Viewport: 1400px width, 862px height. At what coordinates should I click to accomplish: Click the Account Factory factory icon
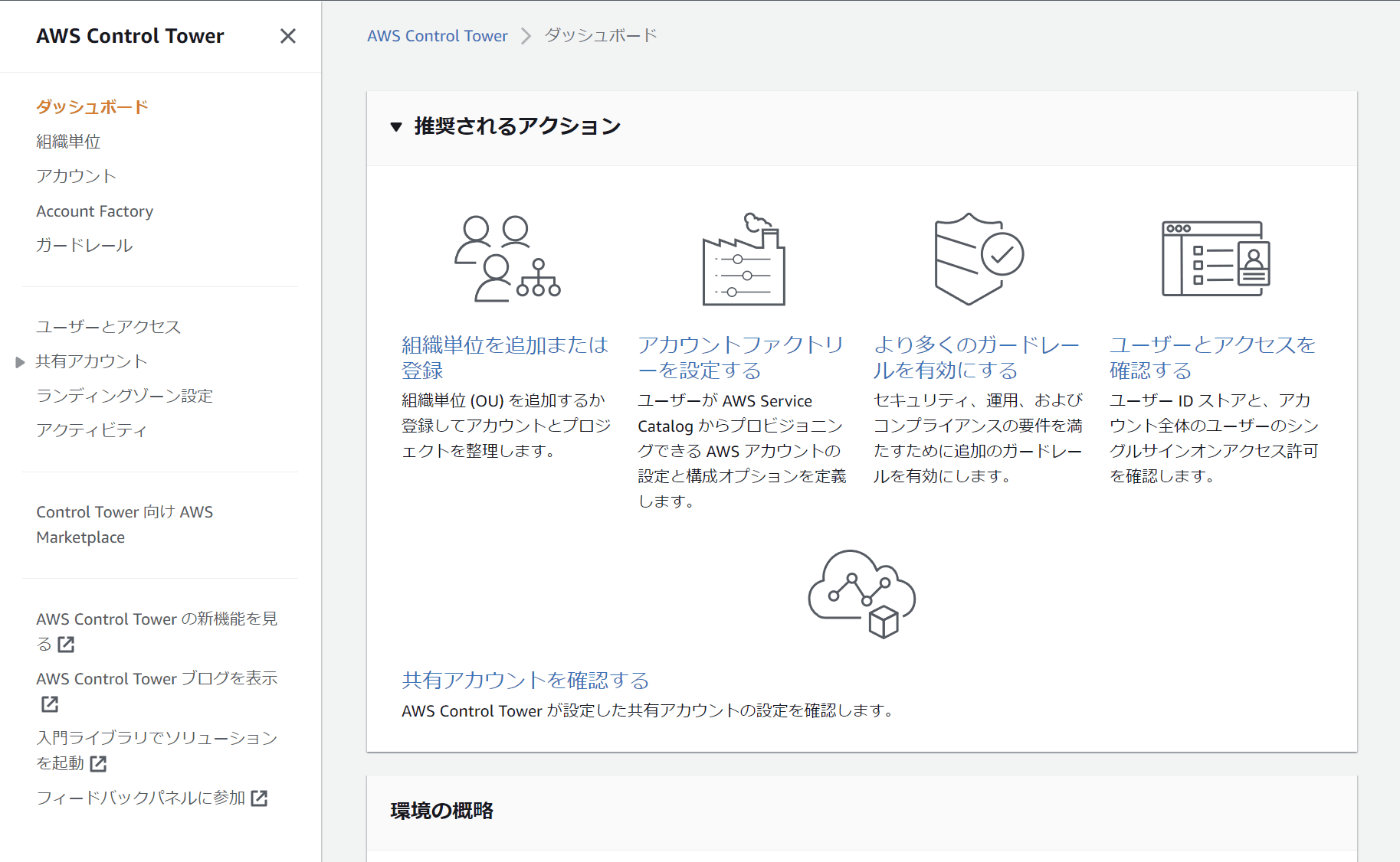(744, 258)
